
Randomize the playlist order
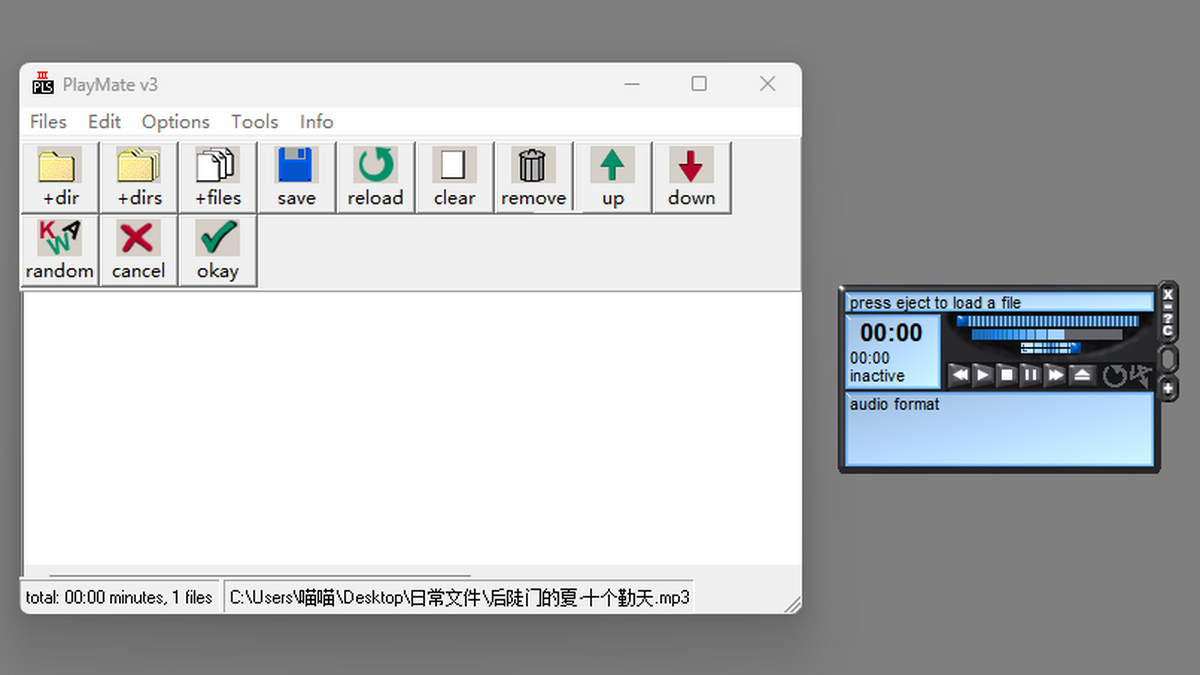pos(60,250)
